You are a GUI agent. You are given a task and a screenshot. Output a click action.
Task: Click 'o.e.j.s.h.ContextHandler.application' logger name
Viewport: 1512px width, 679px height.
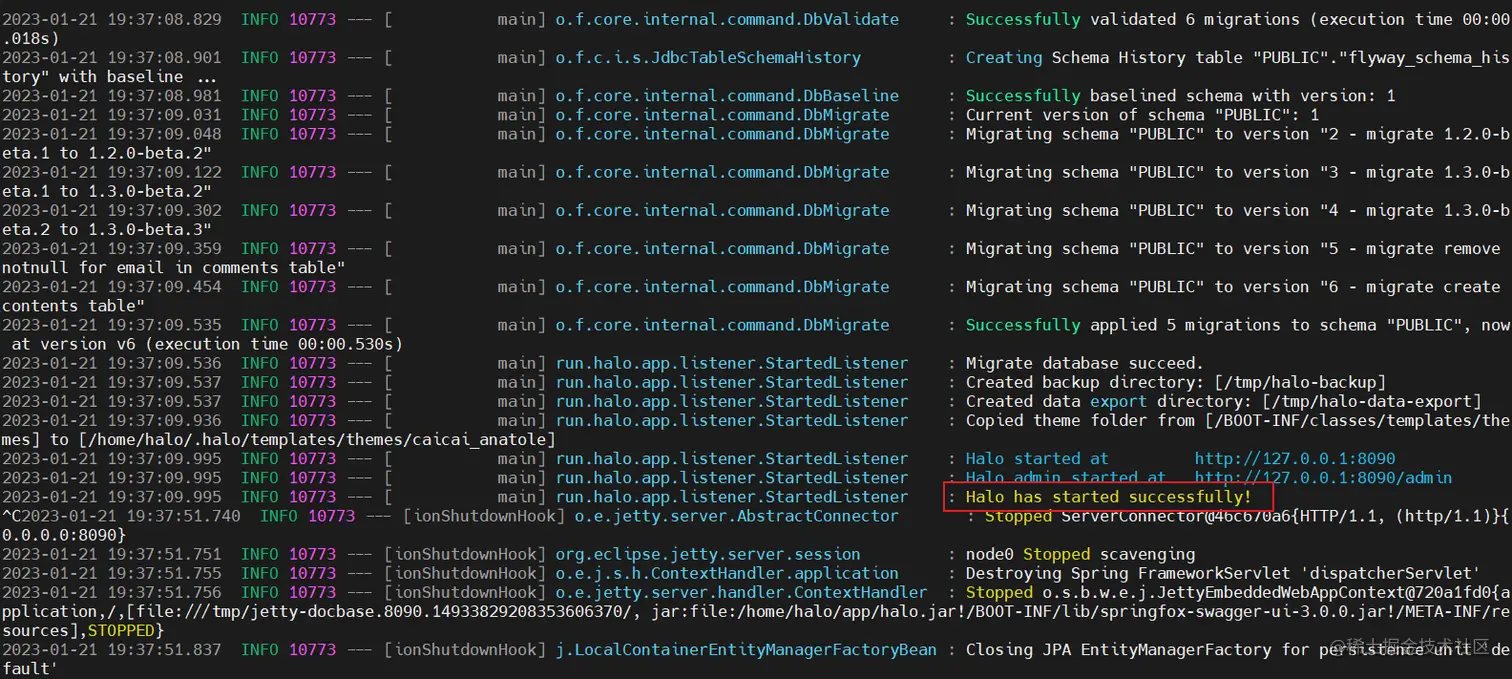[x=727, y=573]
